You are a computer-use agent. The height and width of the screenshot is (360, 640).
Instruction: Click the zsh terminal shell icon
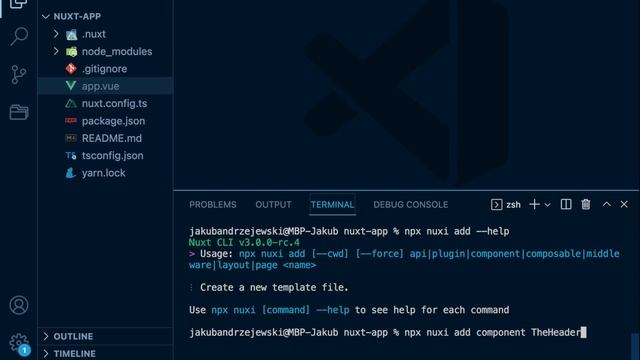click(x=496, y=204)
